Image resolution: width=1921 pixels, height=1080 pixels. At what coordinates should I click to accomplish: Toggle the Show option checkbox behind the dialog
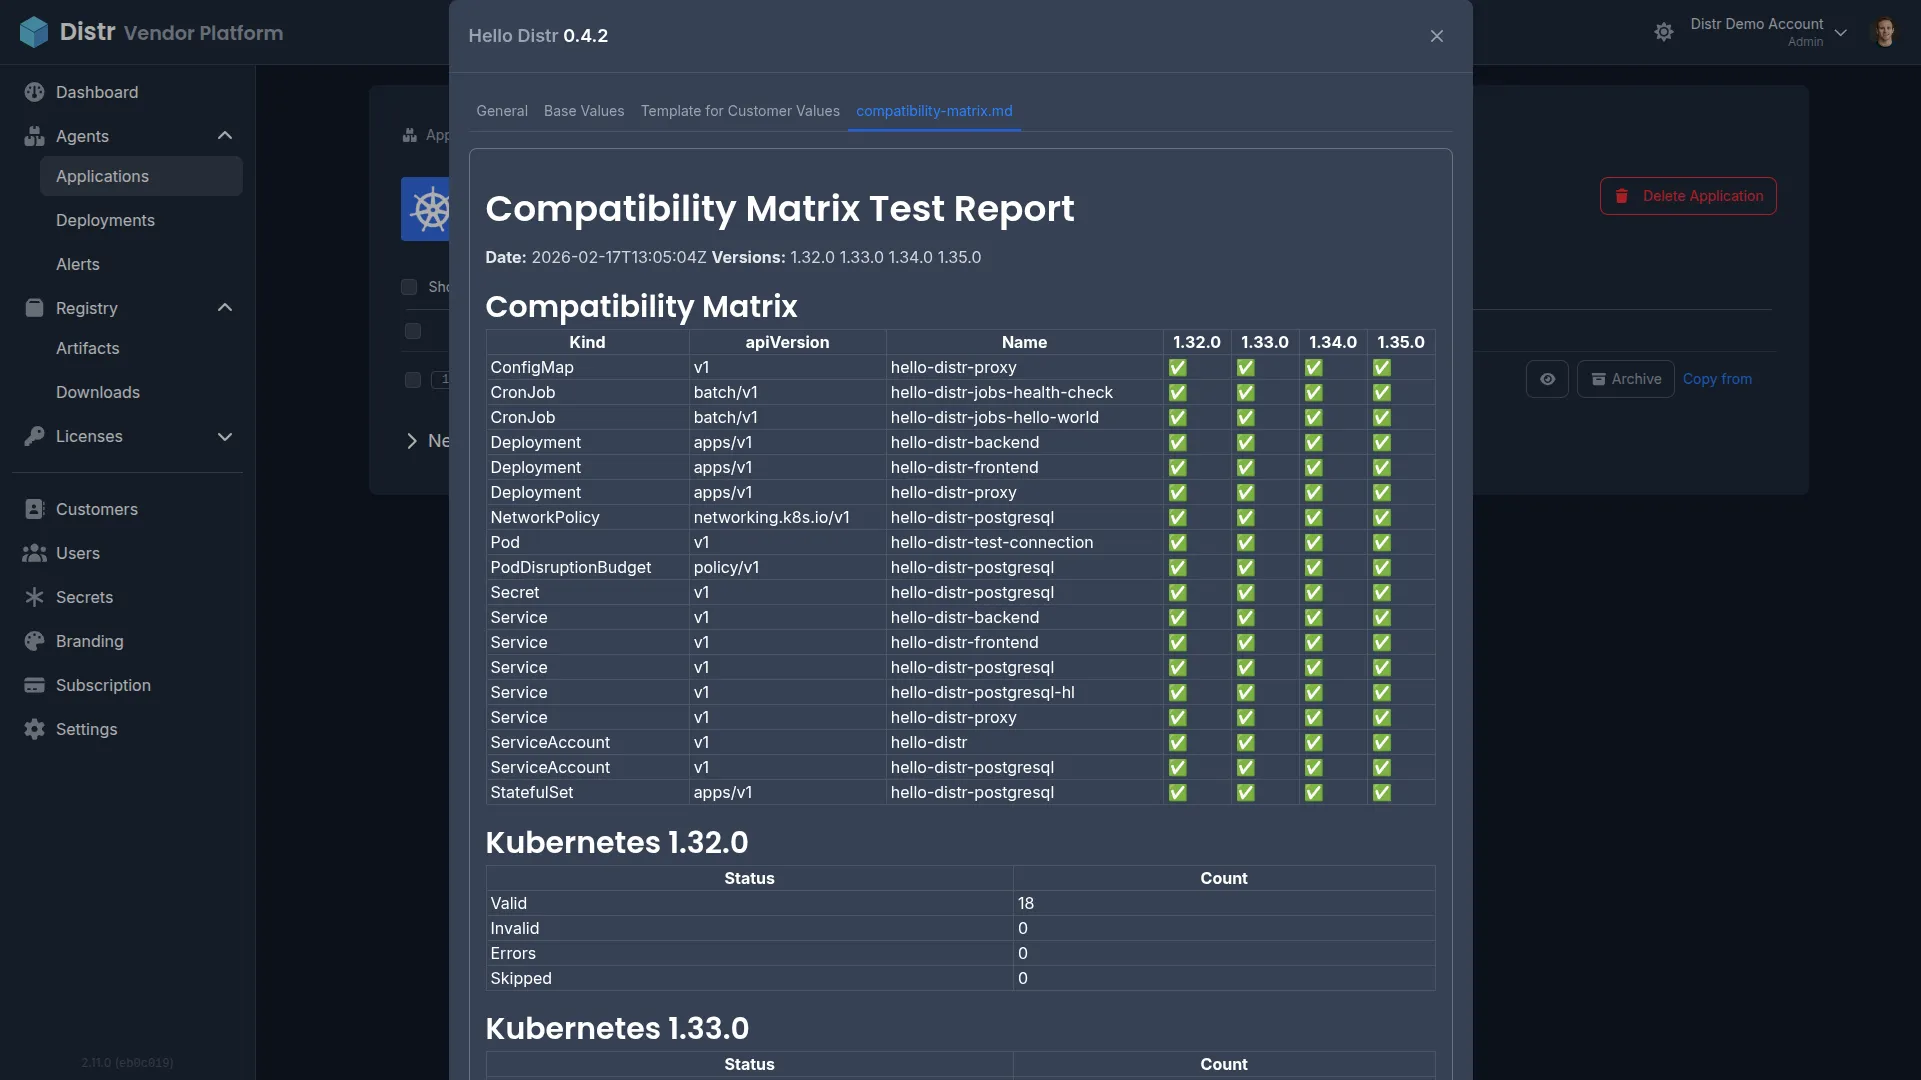coord(408,287)
